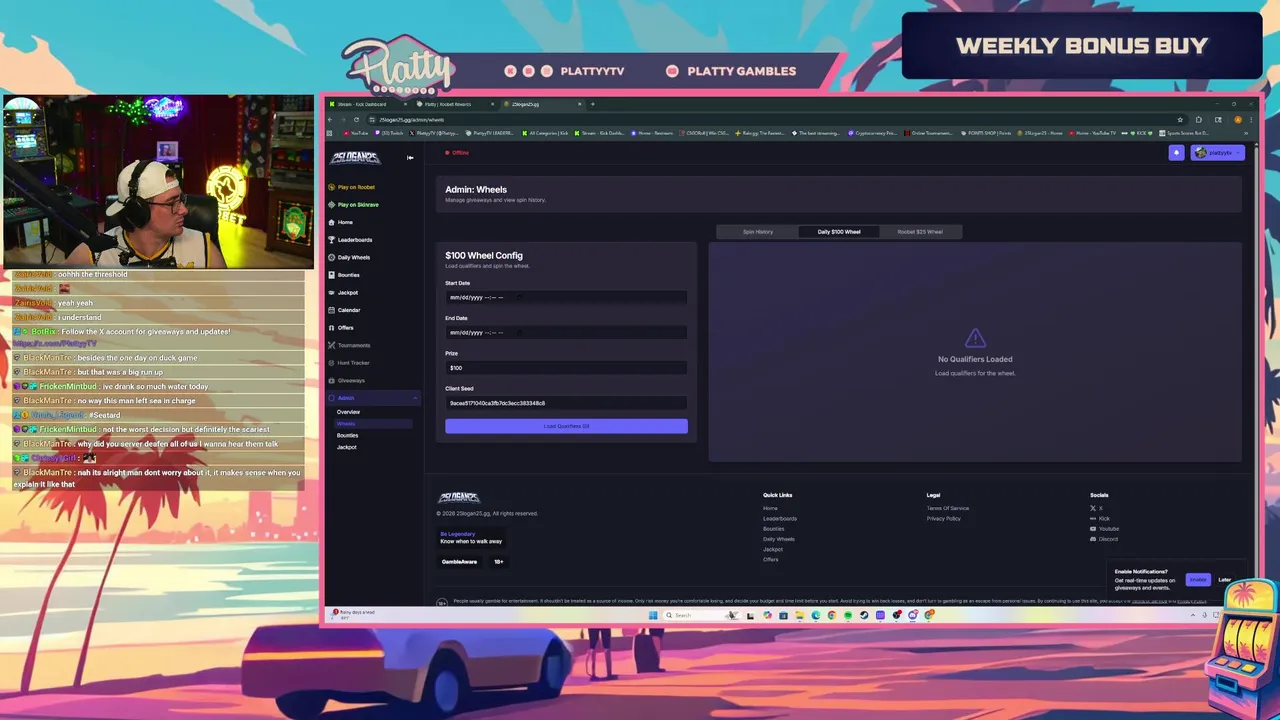The width and height of the screenshot is (1280, 720).
Task: Open the Youtube social link in footer
Action: pos(1104,529)
